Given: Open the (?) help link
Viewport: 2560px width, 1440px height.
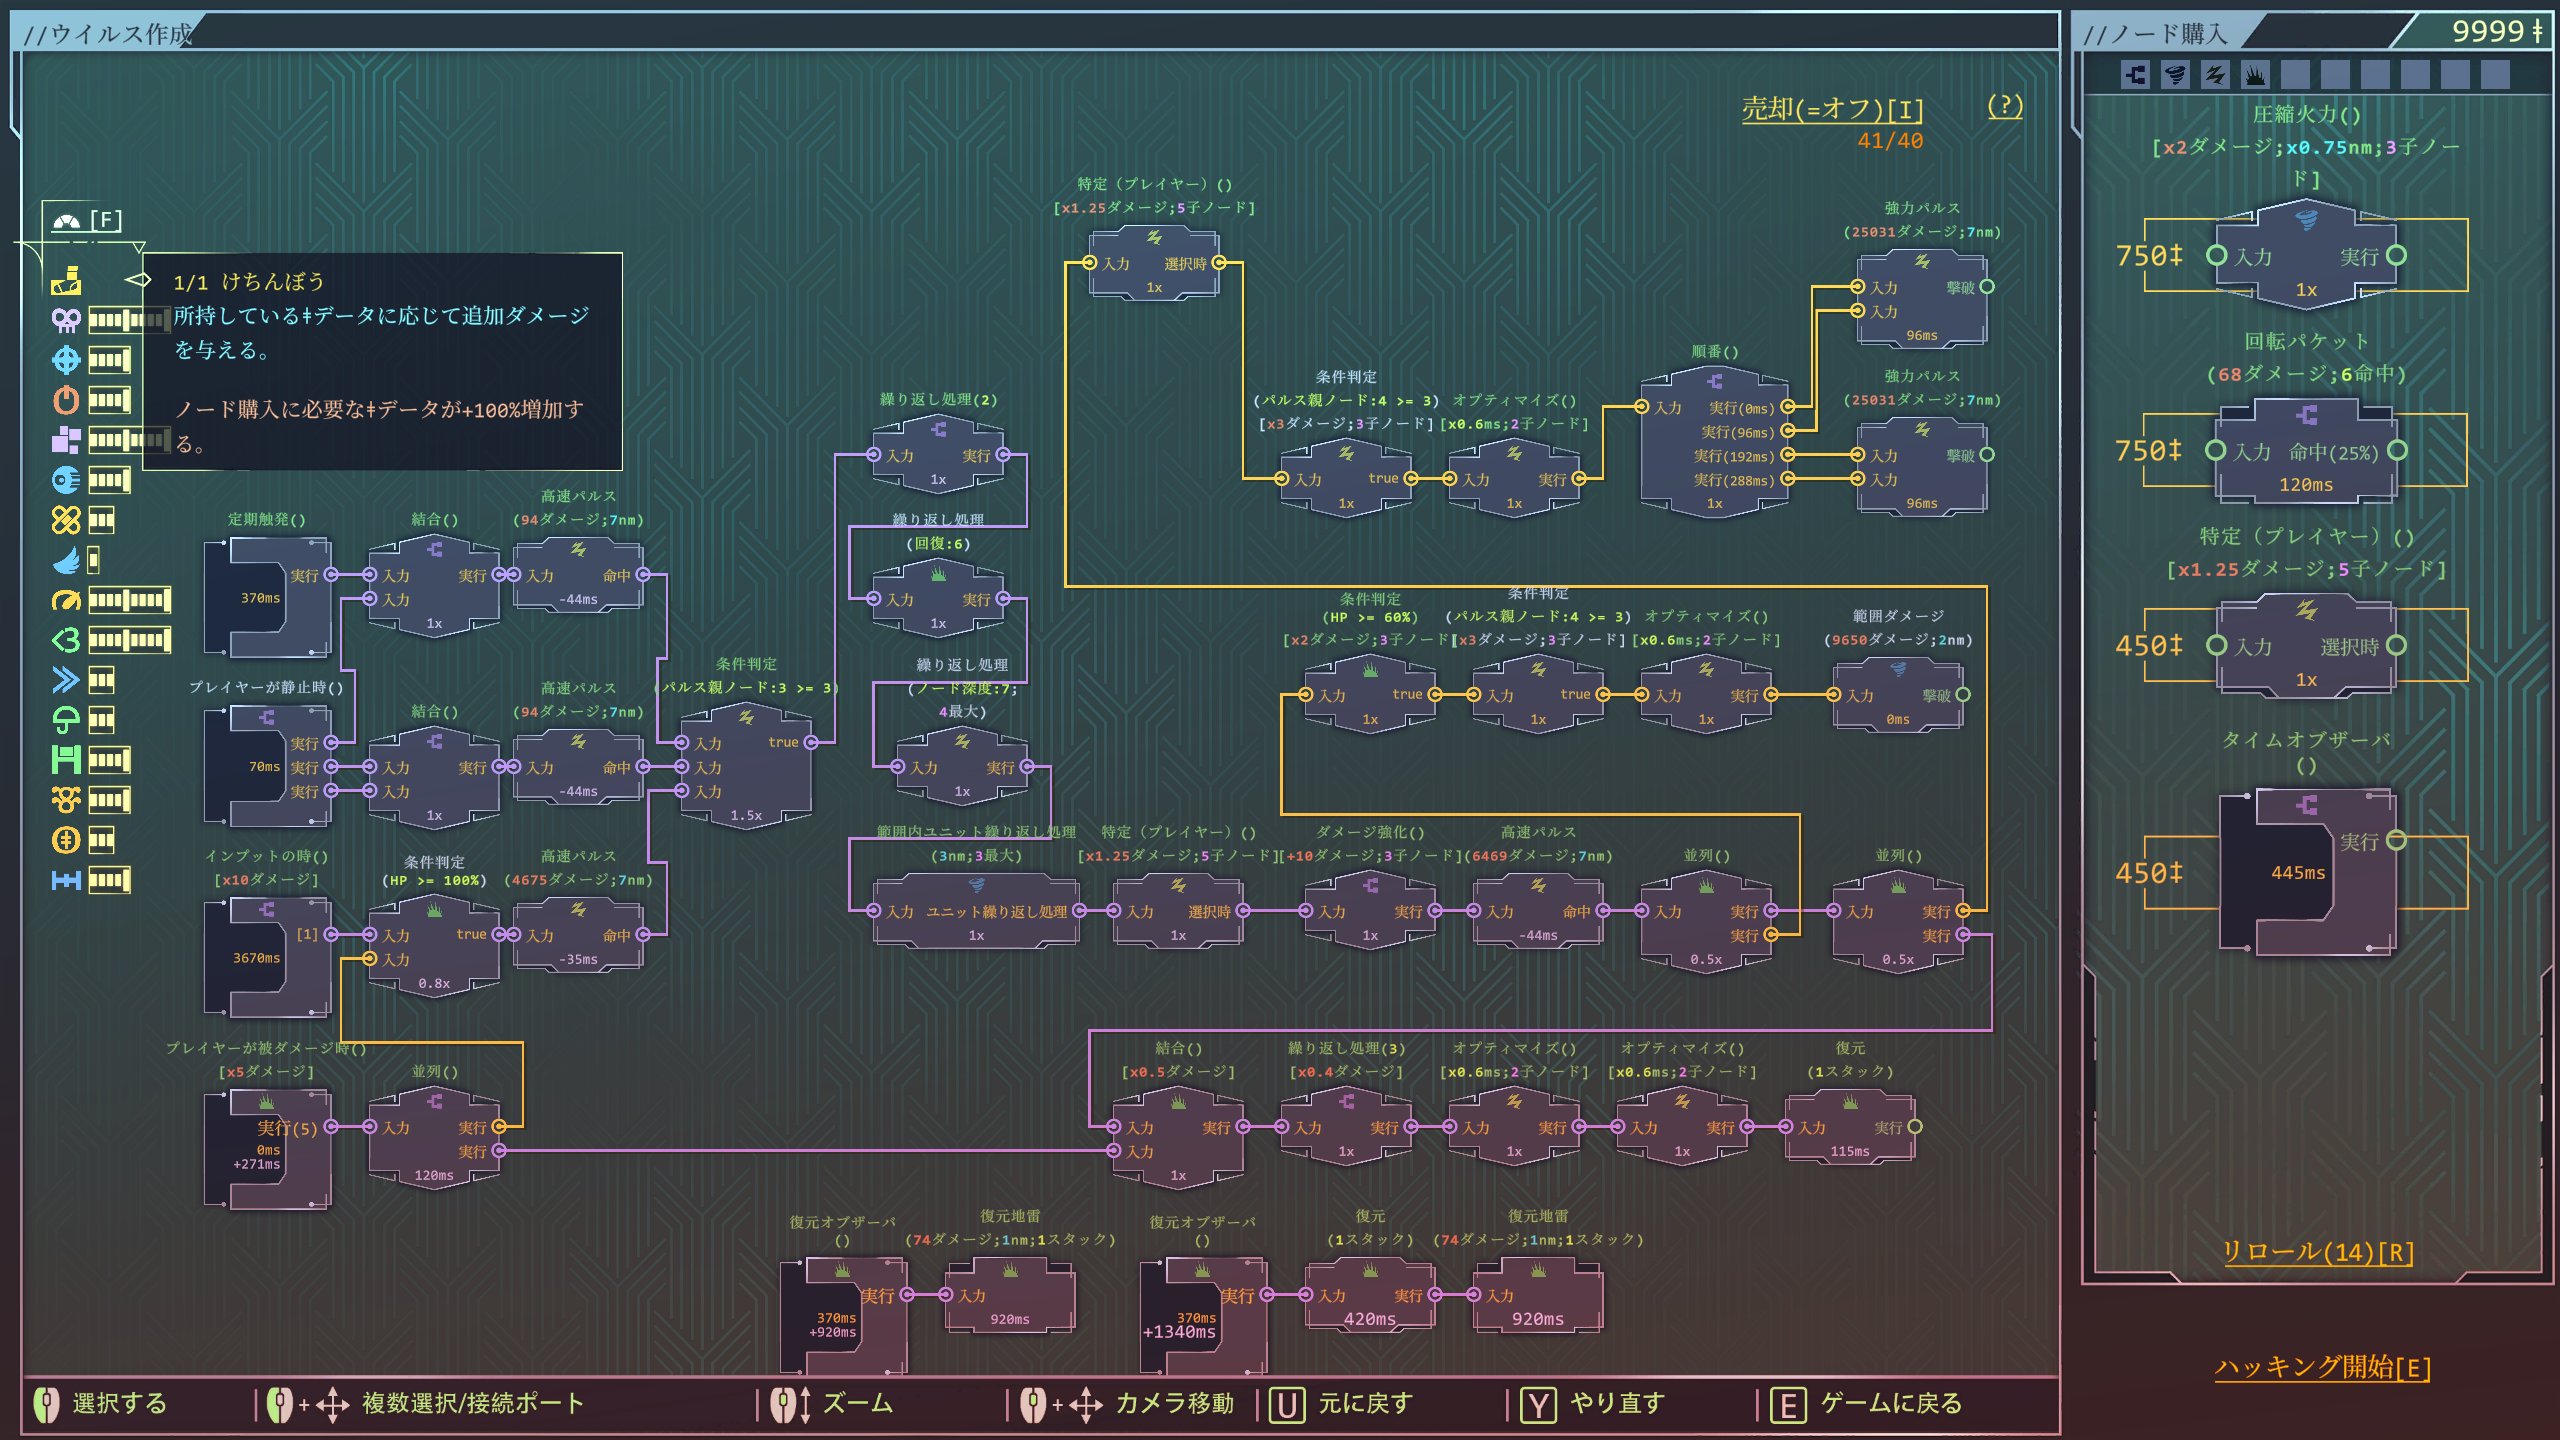Looking at the screenshot, I should tap(2004, 106).
